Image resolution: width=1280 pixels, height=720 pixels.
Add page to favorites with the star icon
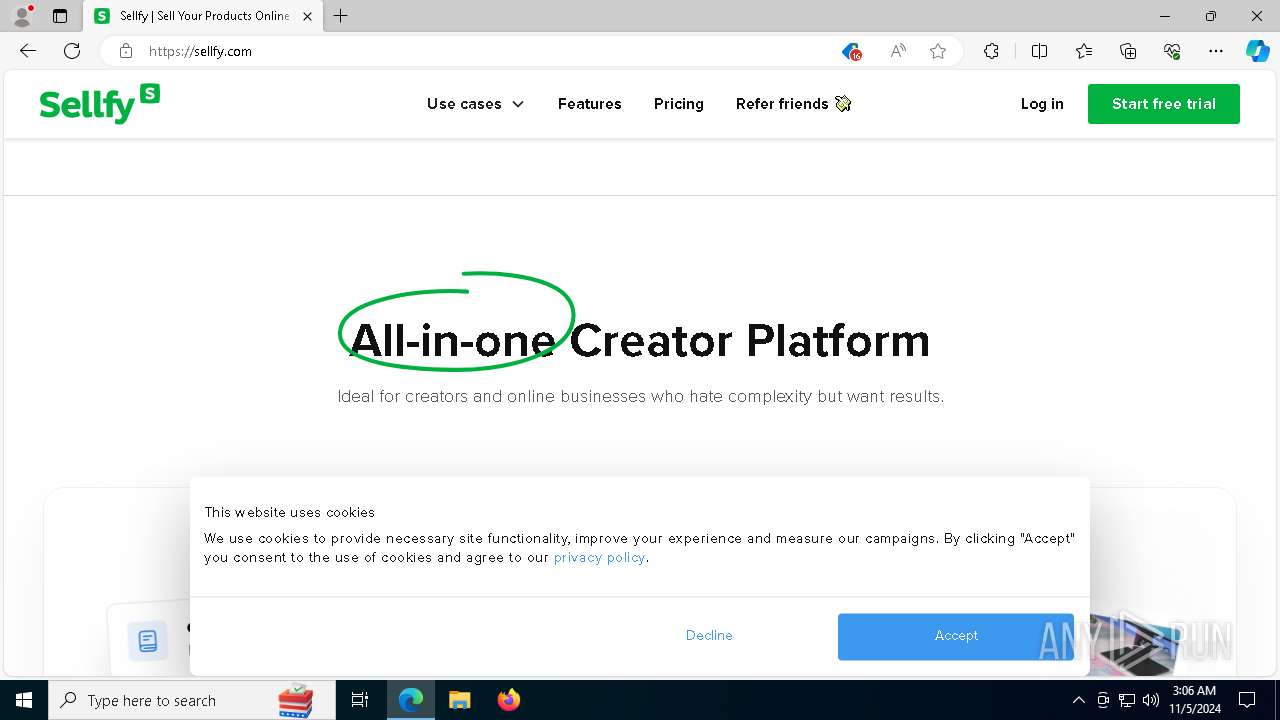tap(938, 51)
